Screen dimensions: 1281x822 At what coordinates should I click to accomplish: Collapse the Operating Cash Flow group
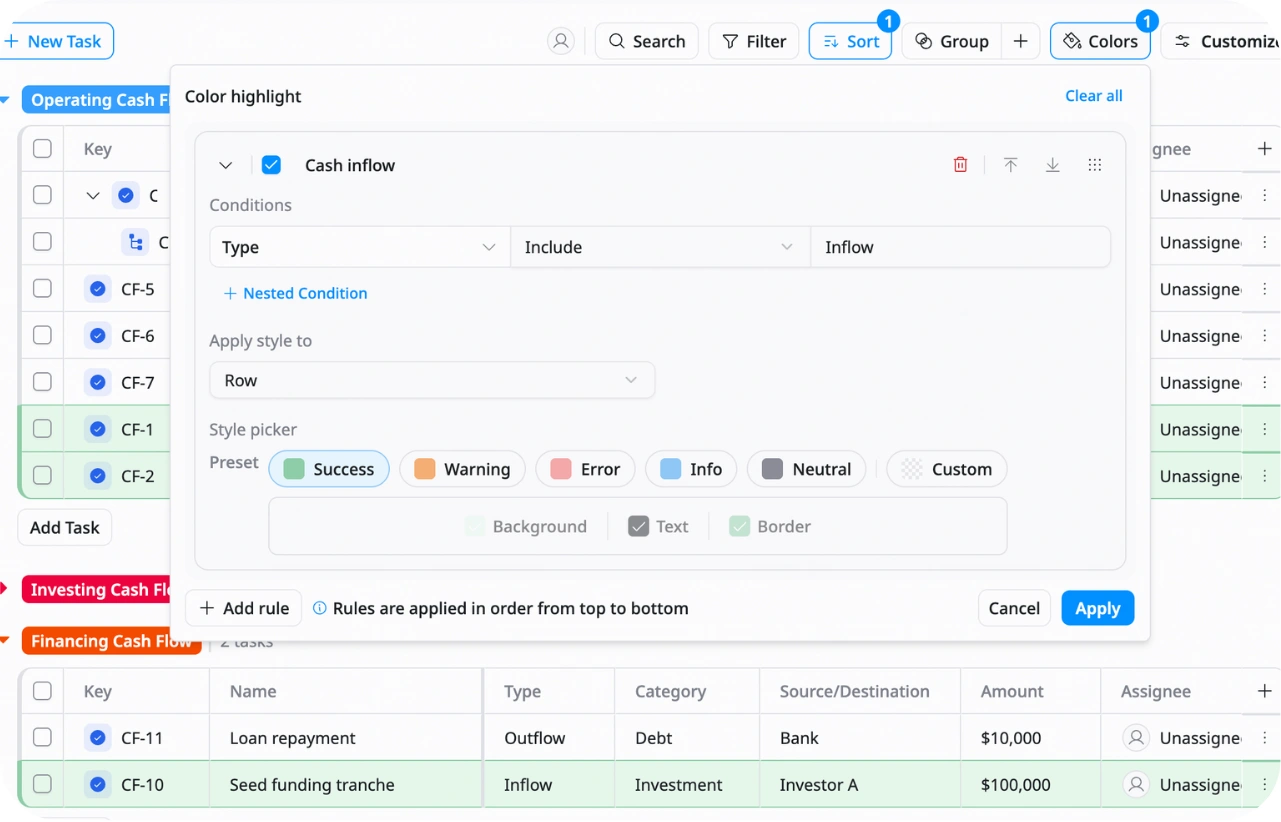5,100
